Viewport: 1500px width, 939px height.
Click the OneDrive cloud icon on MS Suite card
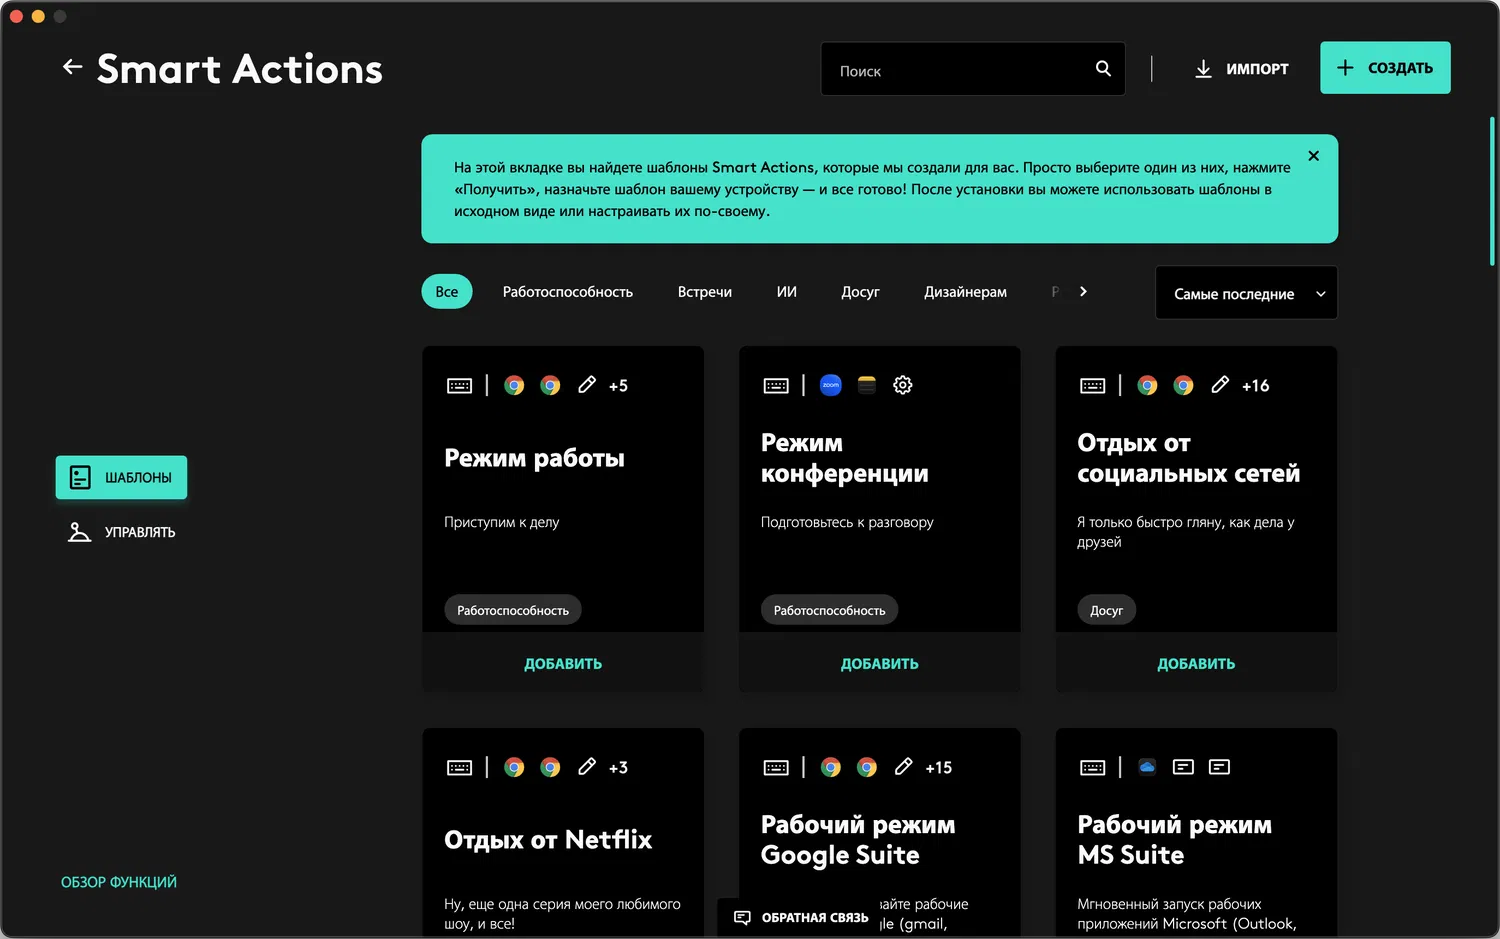(1147, 767)
